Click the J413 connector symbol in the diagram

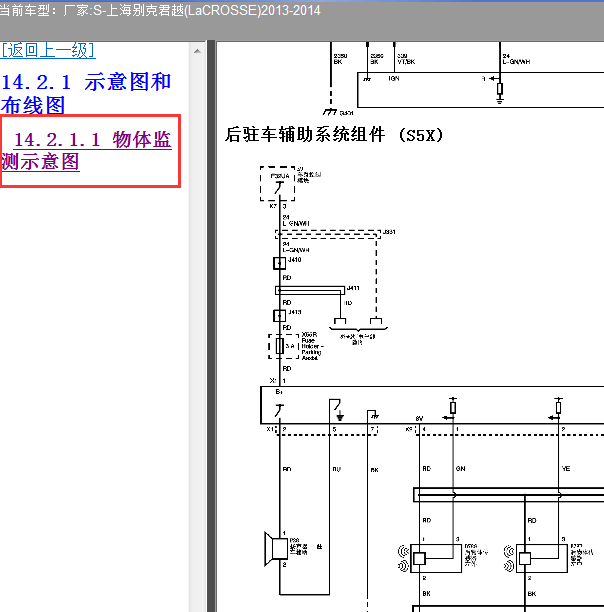point(279,315)
